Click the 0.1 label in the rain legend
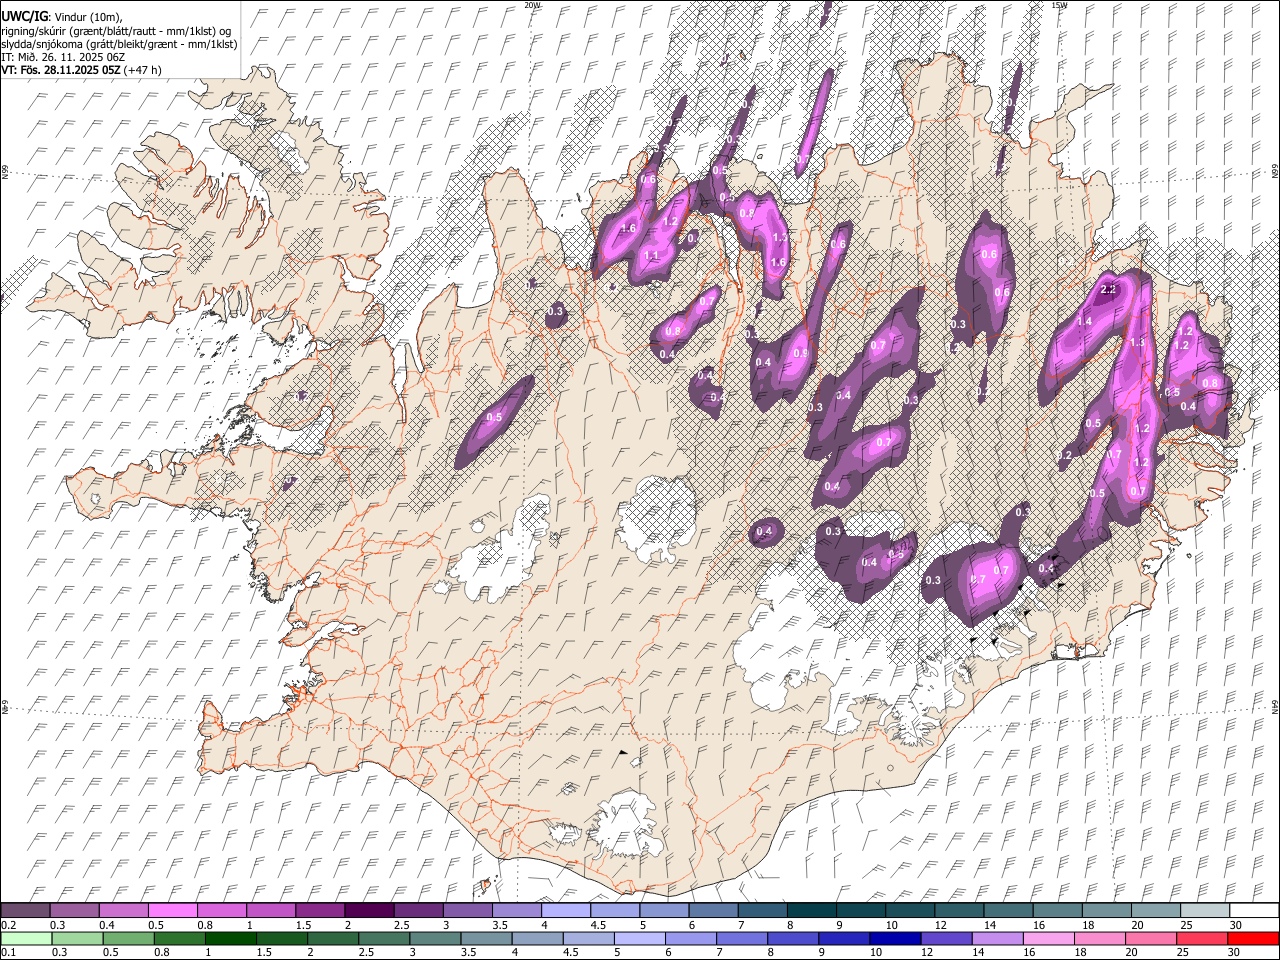The height and width of the screenshot is (960, 1280). pos(8,953)
